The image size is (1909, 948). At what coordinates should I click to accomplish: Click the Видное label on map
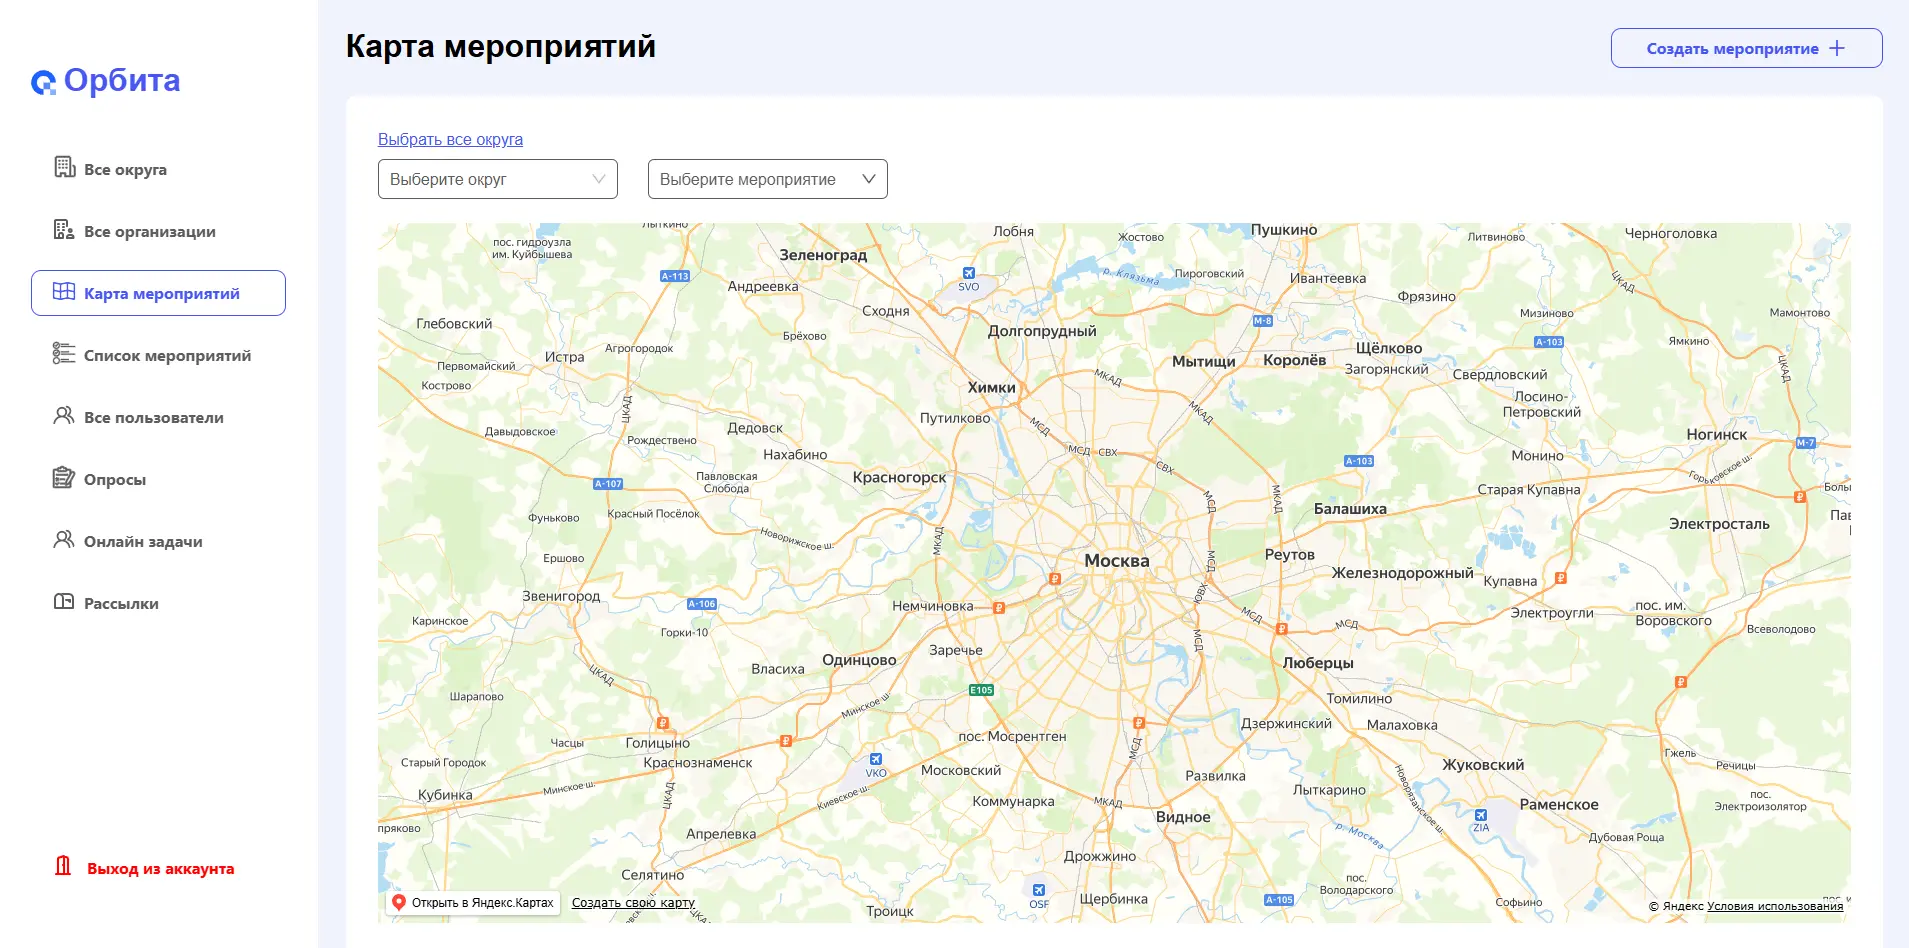point(1183,817)
